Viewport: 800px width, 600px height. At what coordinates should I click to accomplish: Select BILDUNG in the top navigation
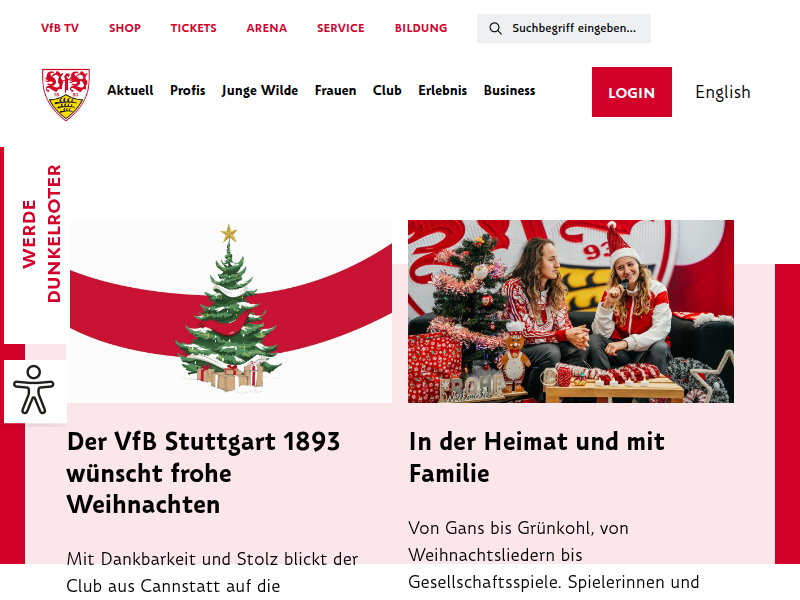[421, 28]
